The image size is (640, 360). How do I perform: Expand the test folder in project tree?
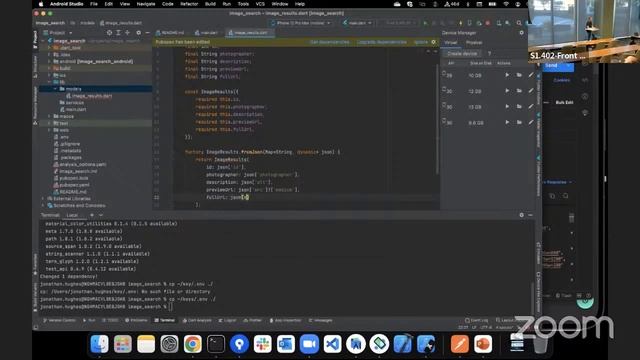[49, 123]
